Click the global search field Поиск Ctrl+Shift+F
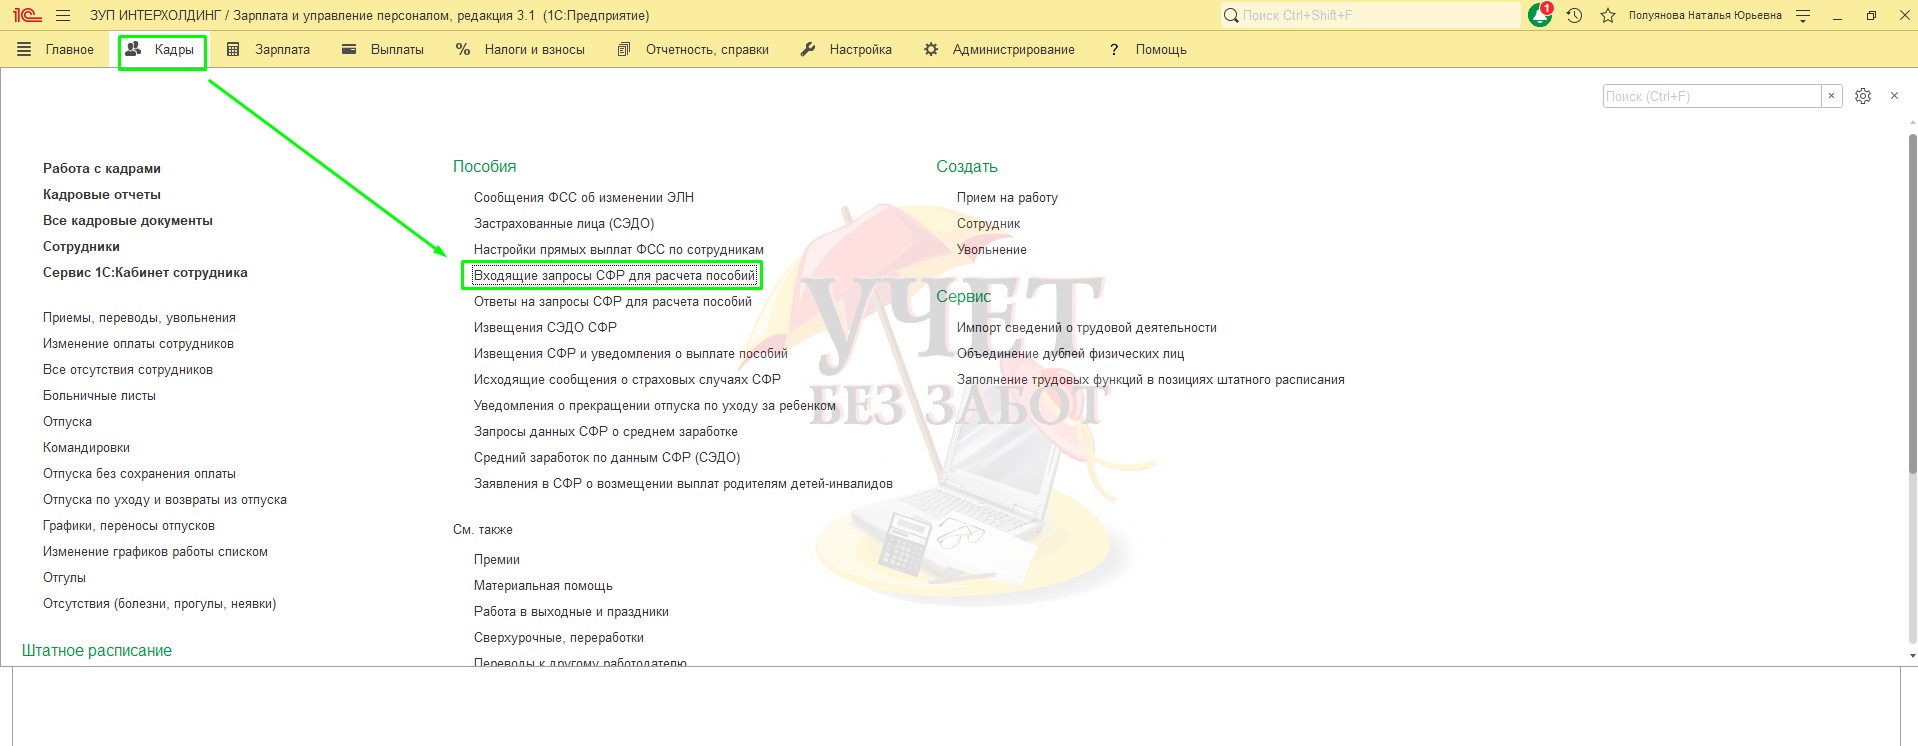Viewport: 1918px width, 746px height. [x=1370, y=15]
